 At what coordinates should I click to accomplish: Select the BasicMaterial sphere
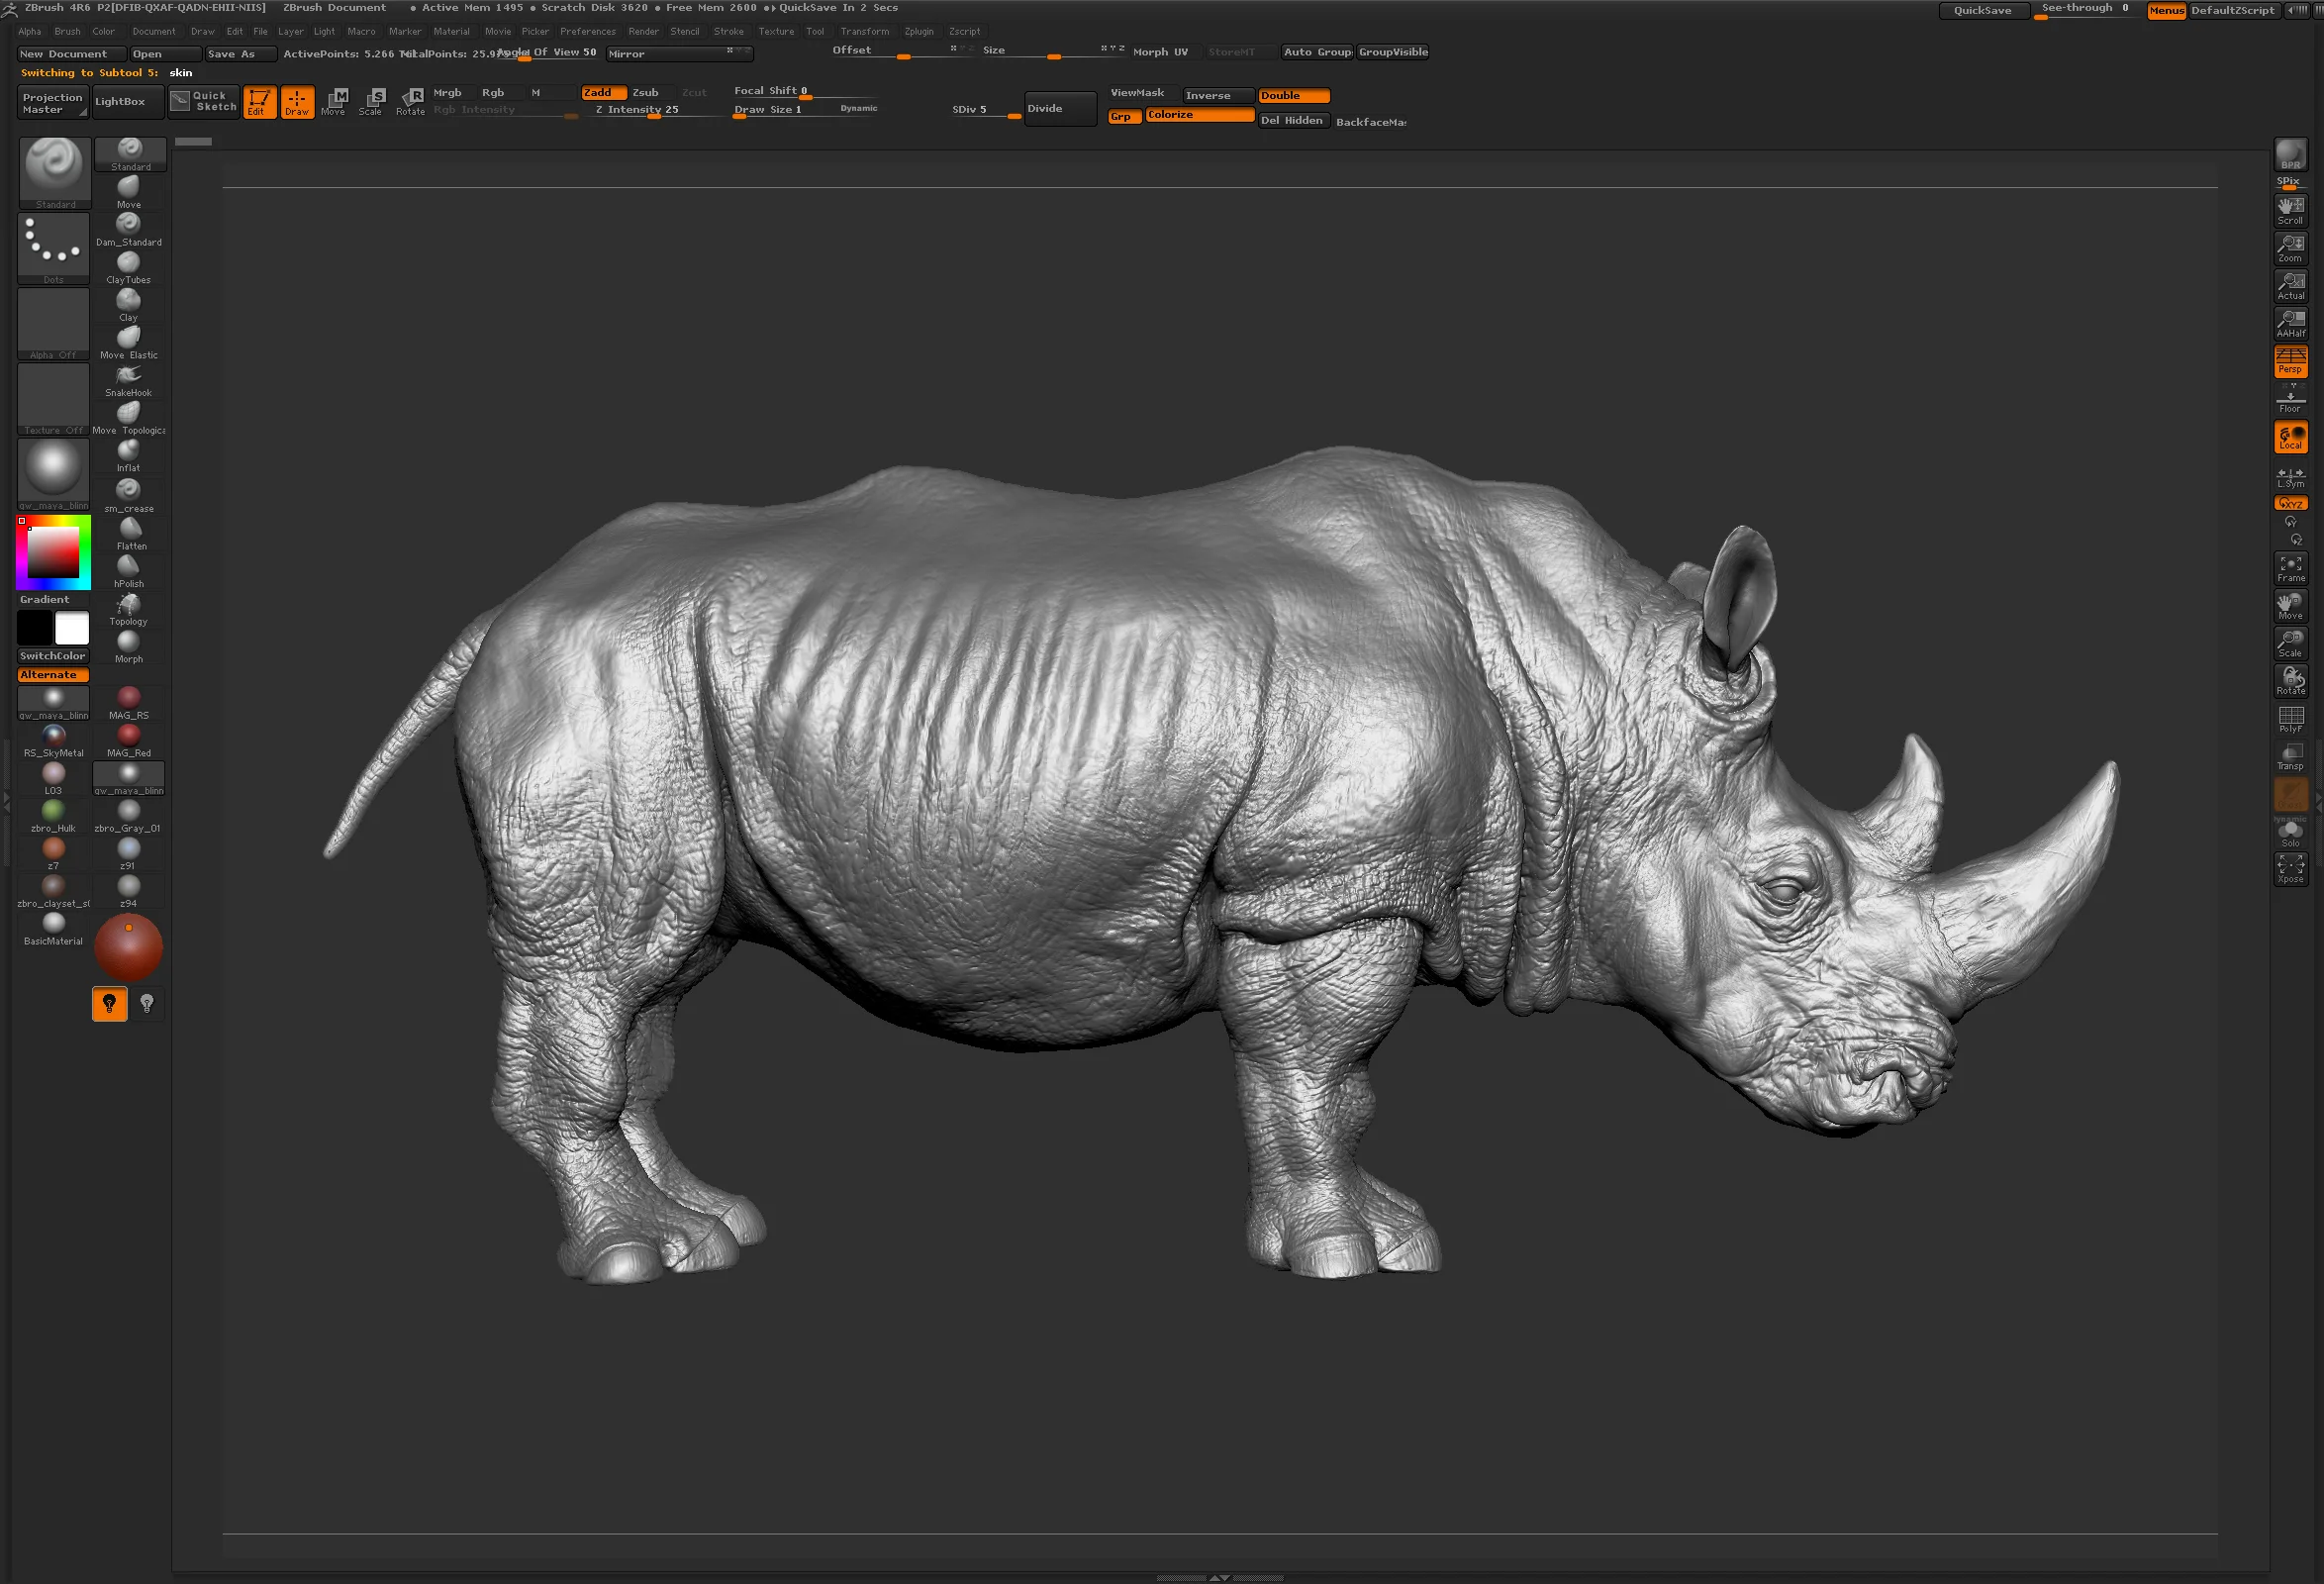(54, 929)
